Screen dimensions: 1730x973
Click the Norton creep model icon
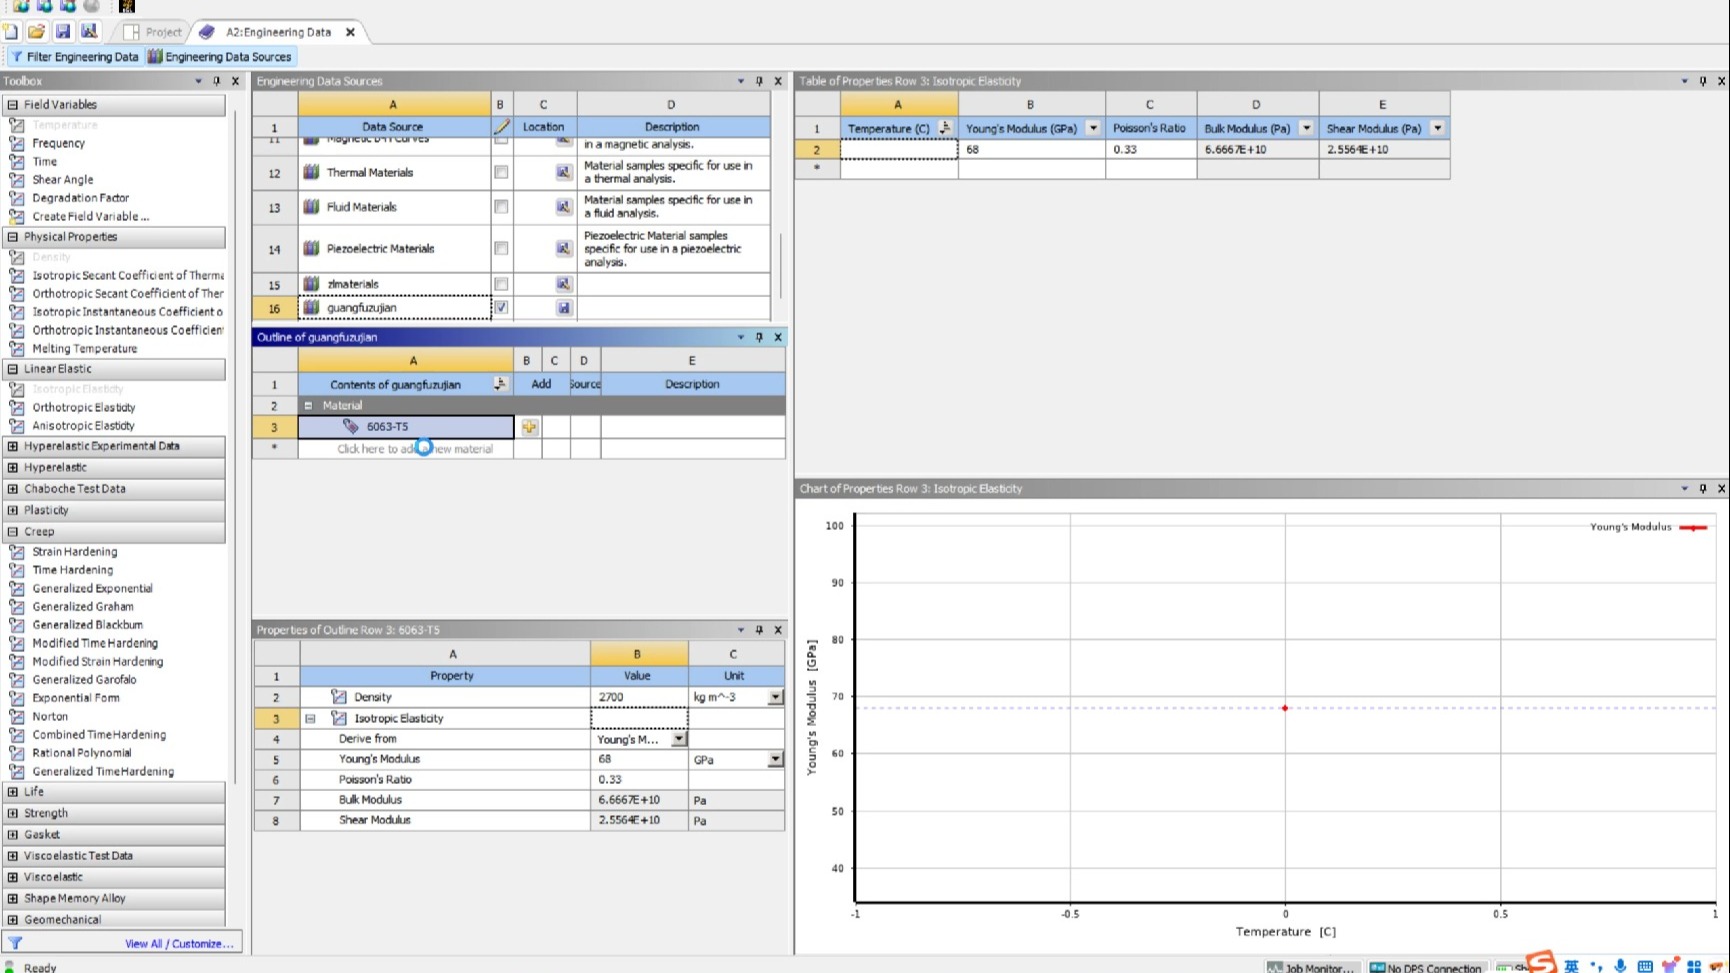(x=17, y=716)
